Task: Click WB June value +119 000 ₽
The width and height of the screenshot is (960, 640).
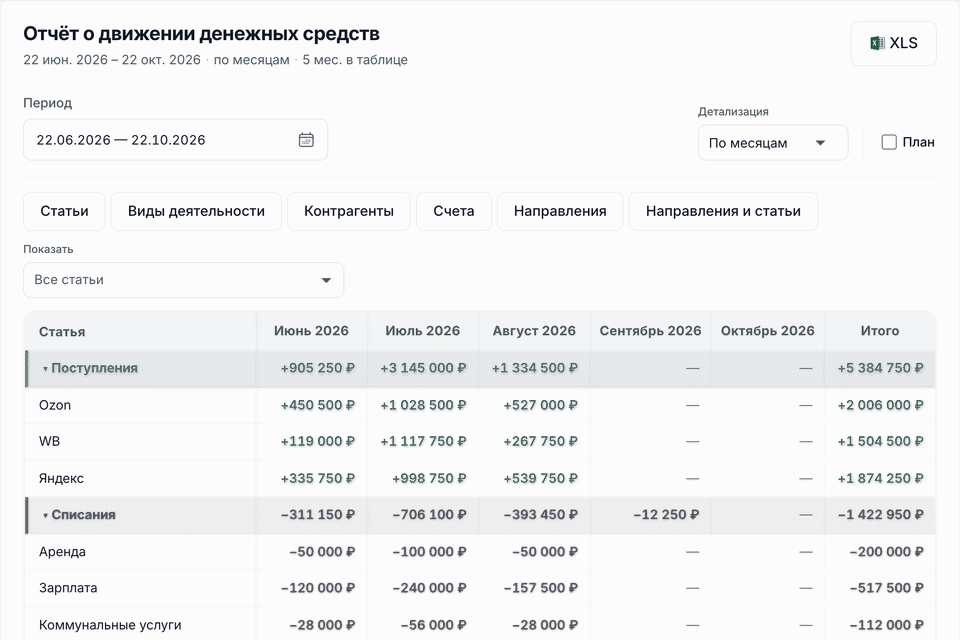Action: 318,441
